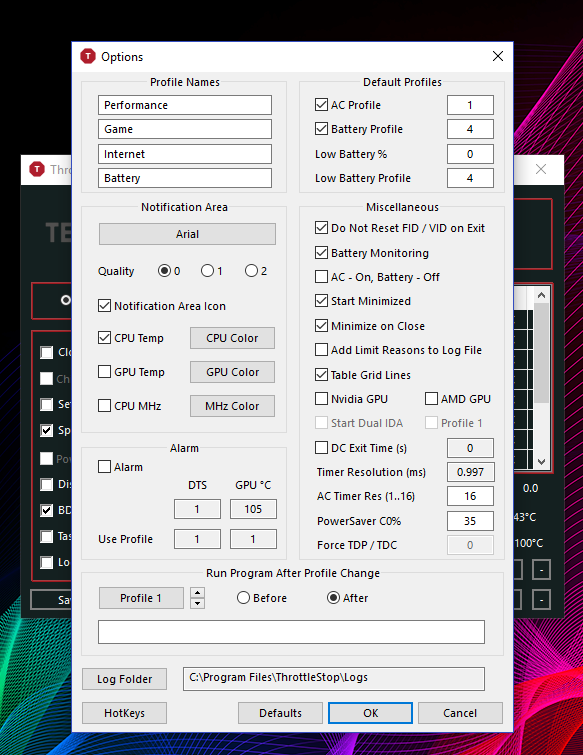
Task: Open the GPU Color picker button
Action: point(232,372)
